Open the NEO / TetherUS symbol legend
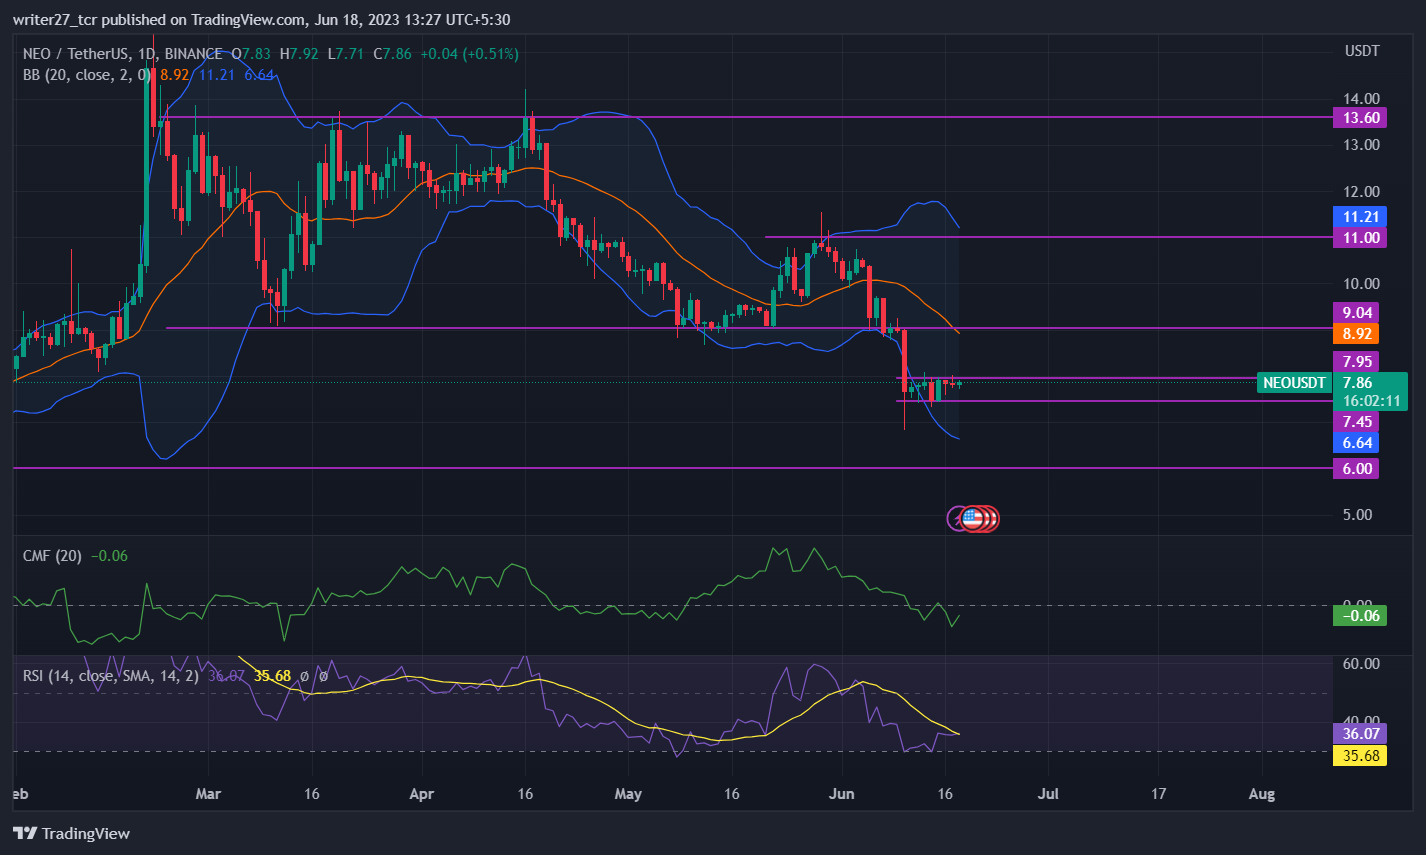This screenshot has width=1426, height=855. [x=123, y=54]
